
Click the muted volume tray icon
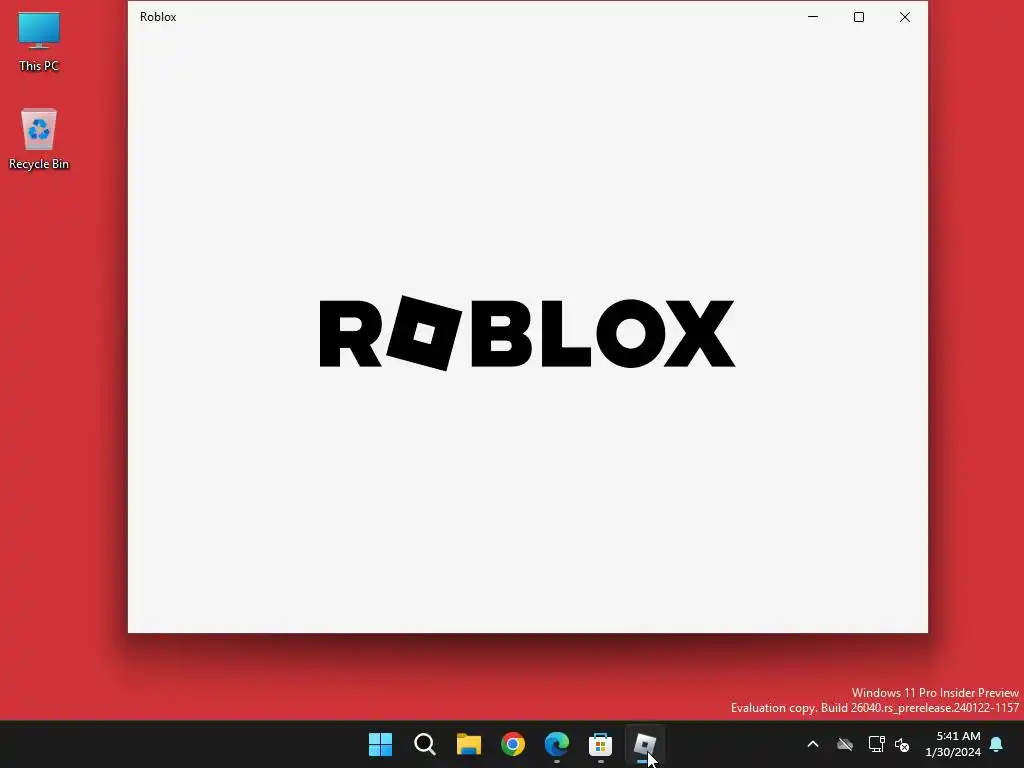[902, 744]
